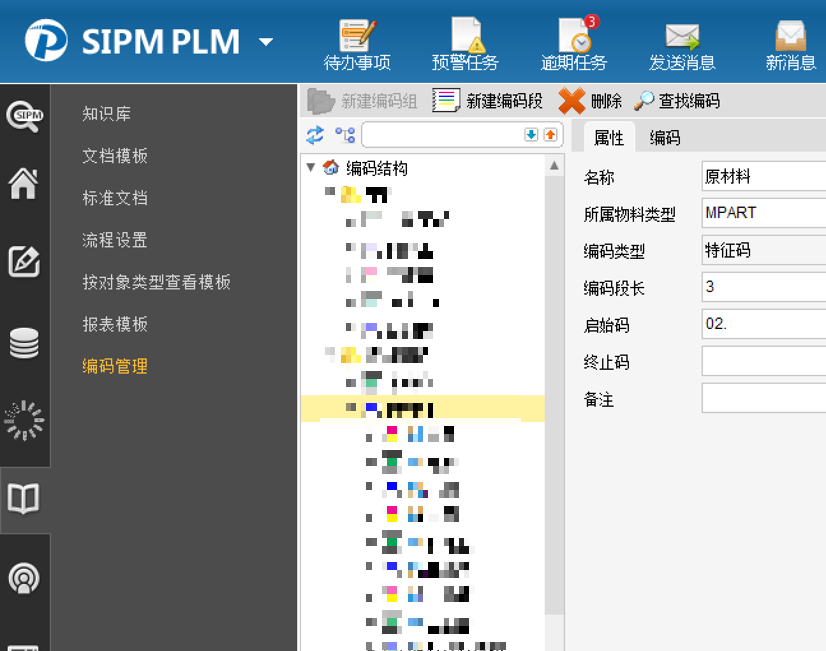826x651 pixels.
Task: Click 查找编码 search code button
Action: tap(677, 101)
